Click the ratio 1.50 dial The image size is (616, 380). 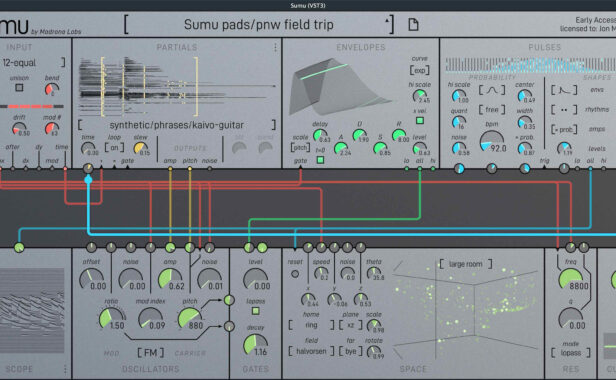(111, 319)
